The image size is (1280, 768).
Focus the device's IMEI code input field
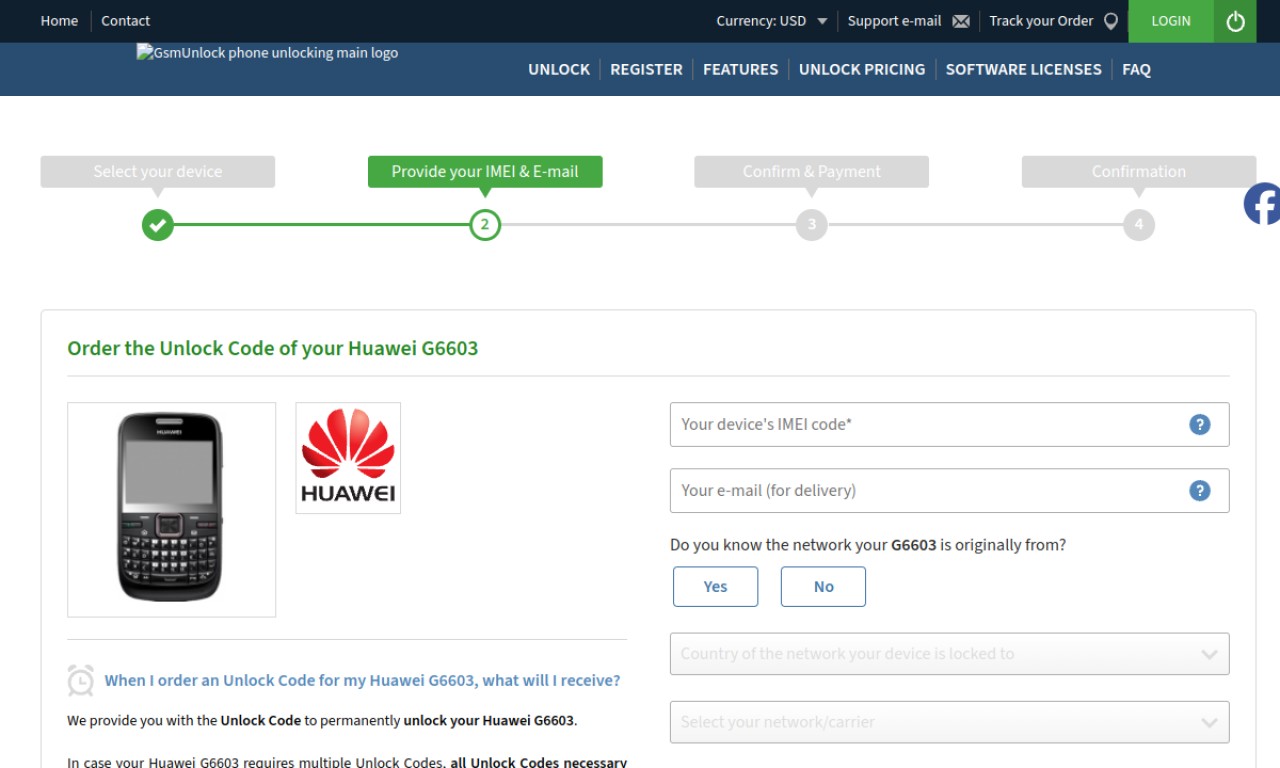[949, 424]
